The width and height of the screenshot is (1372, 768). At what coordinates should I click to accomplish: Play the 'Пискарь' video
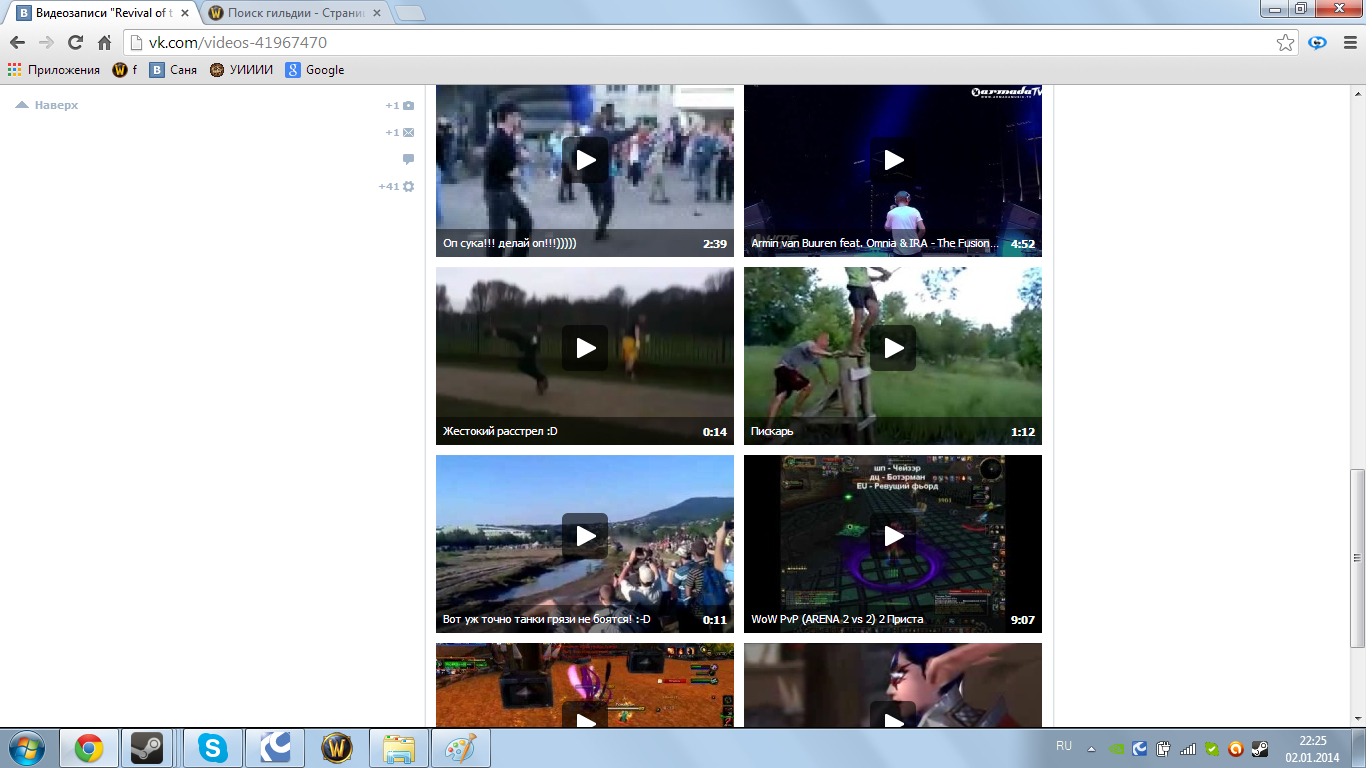tap(893, 348)
